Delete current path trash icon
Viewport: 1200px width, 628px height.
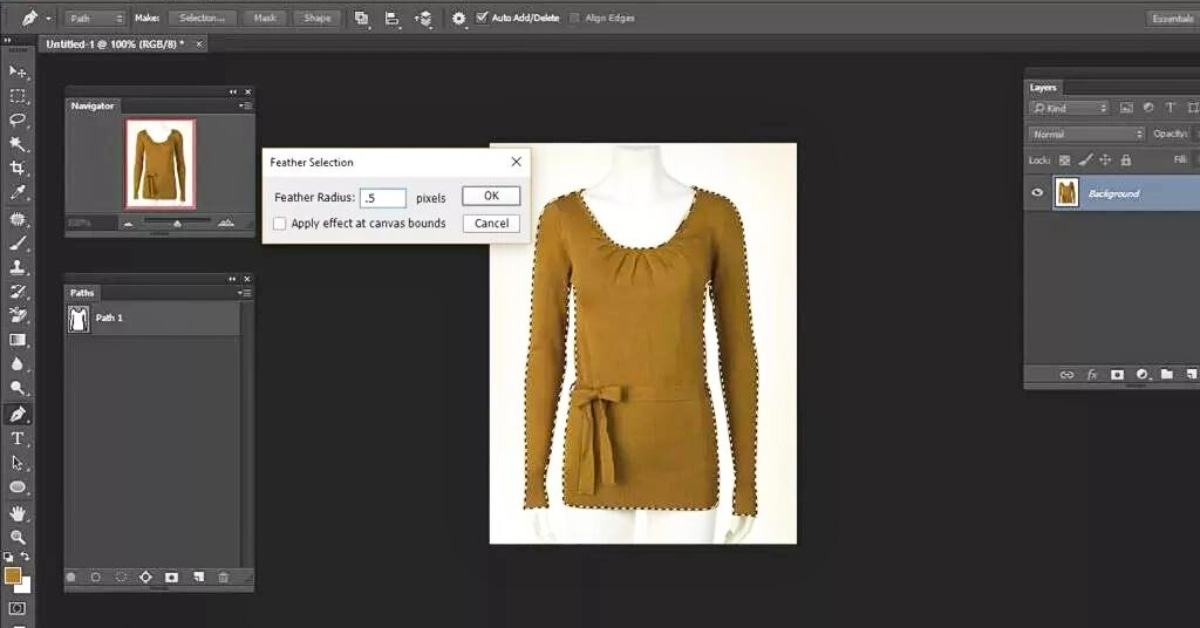223,577
